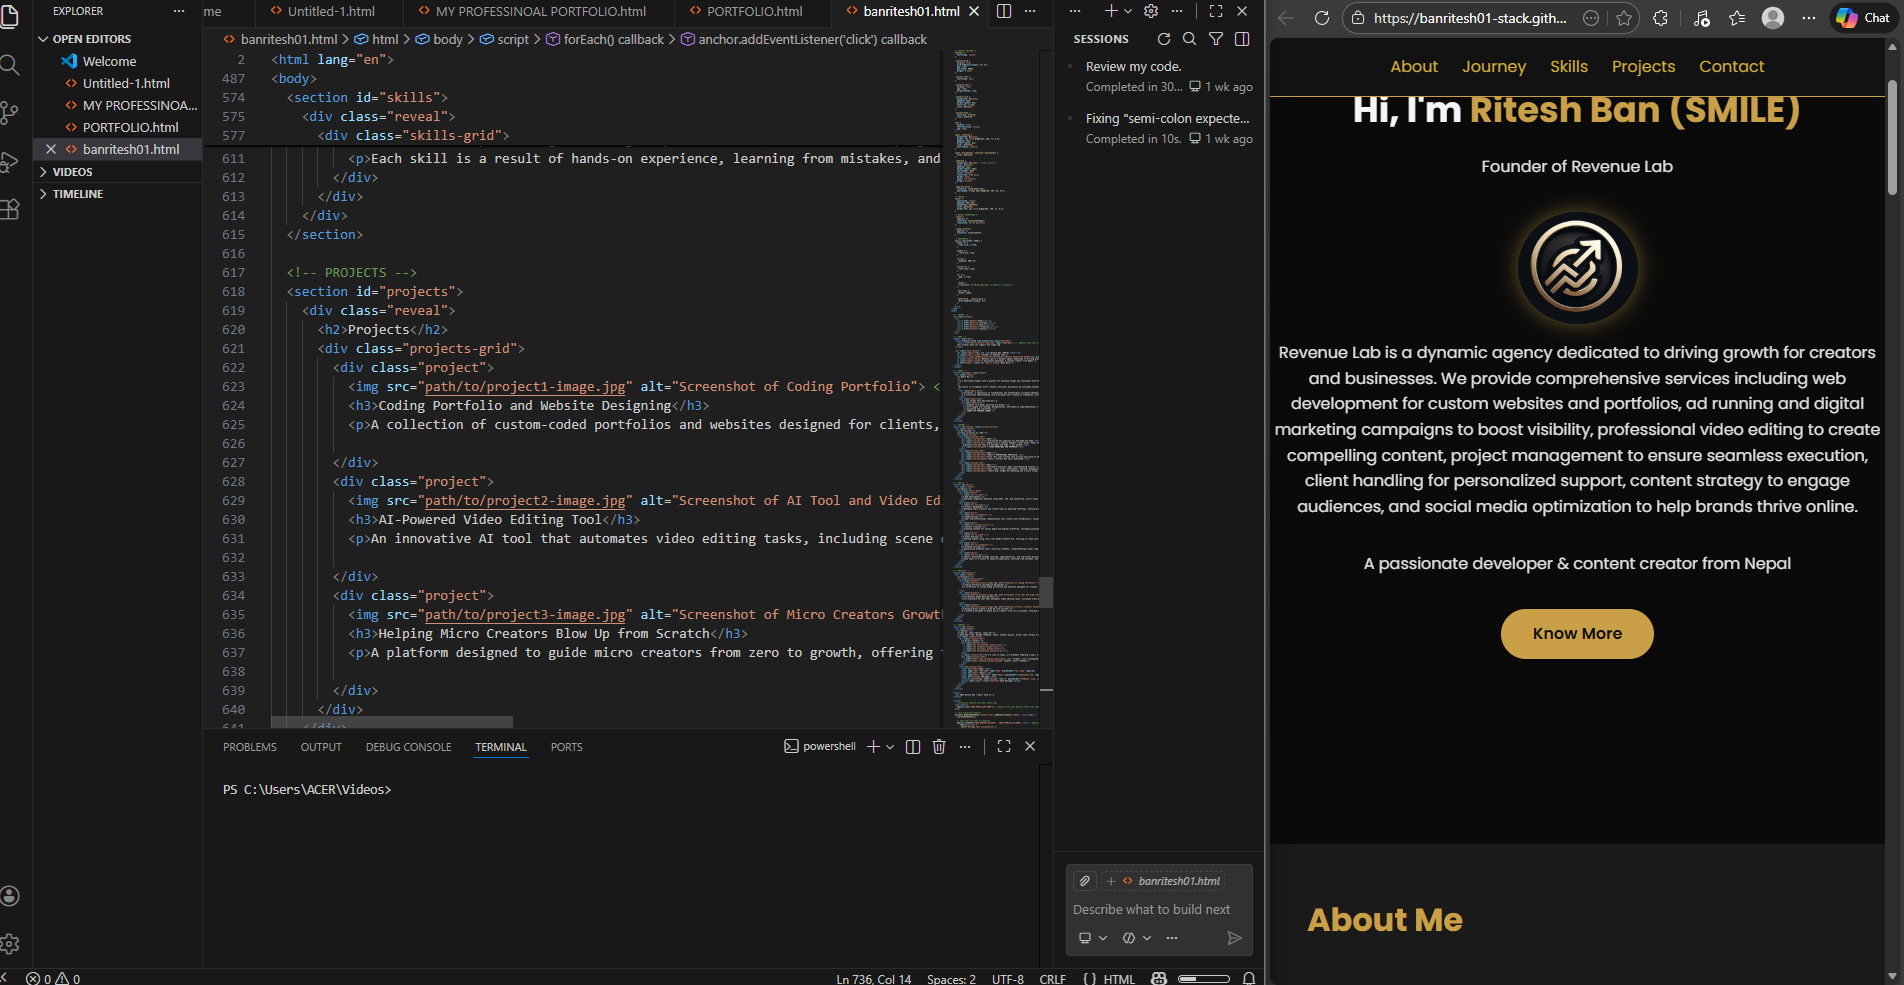
Task: Click the attachment paperclip in the chat input
Action: (1084, 881)
